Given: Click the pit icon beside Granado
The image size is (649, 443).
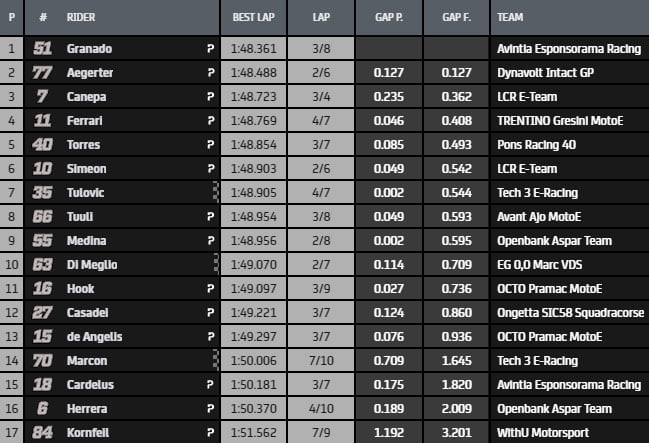Looking at the screenshot, I should pyautogui.click(x=210, y=48).
